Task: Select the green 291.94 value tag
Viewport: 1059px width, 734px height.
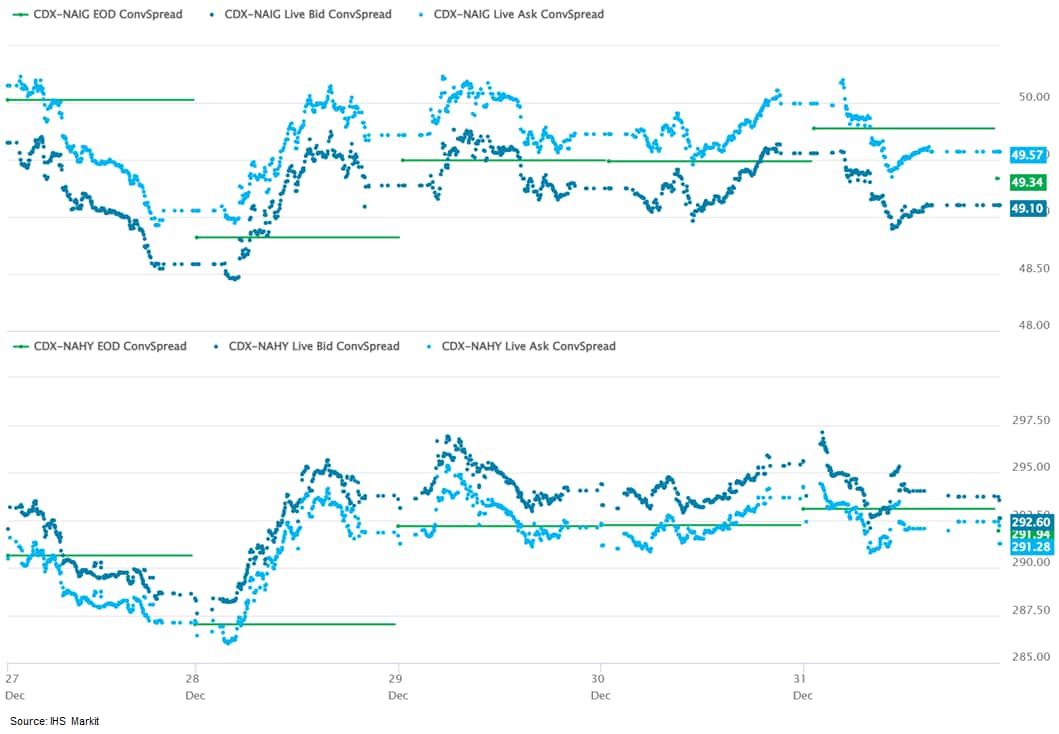Action: (x=1031, y=535)
